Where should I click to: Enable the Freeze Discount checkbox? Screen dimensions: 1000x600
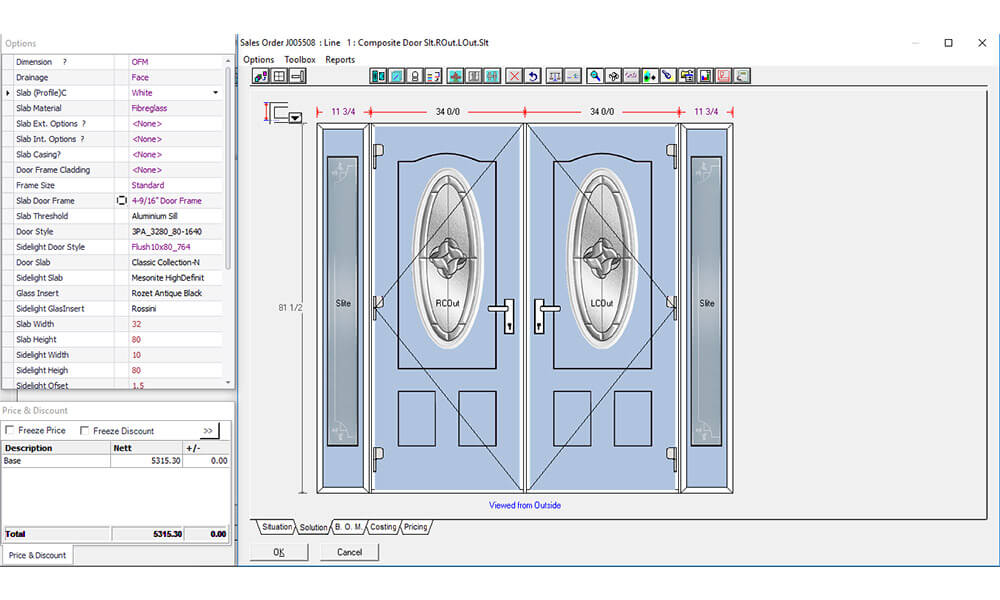(x=86, y=430)
